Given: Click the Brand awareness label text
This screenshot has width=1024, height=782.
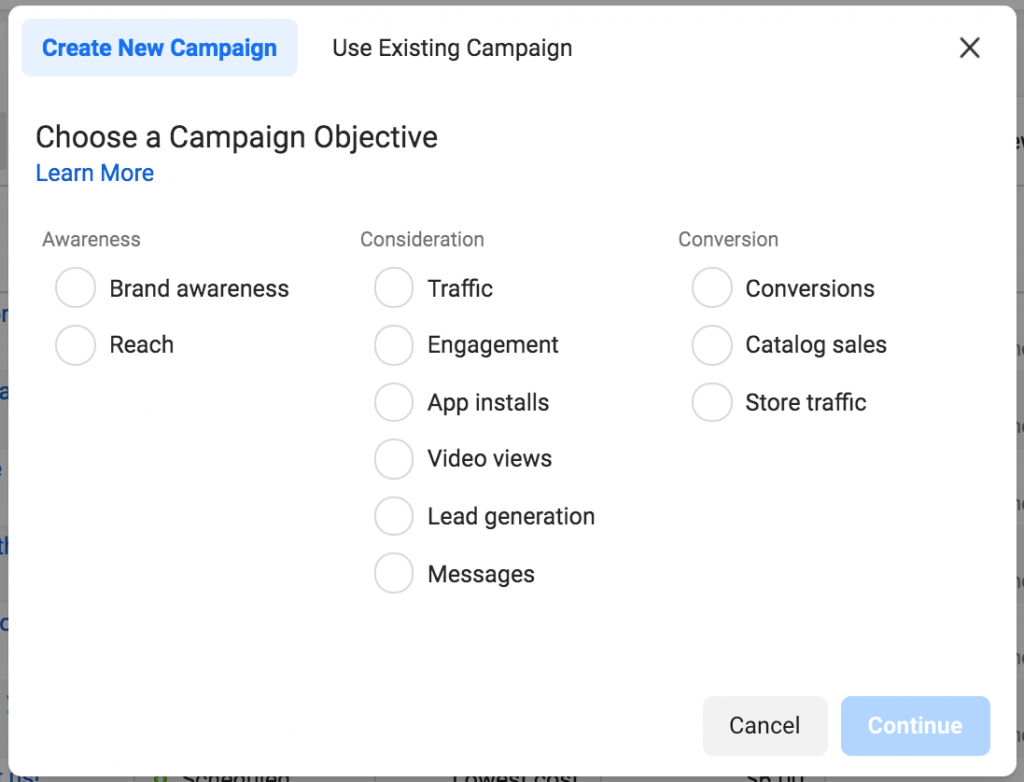Looking at the screenshot, I should click(x=199, y=289).
